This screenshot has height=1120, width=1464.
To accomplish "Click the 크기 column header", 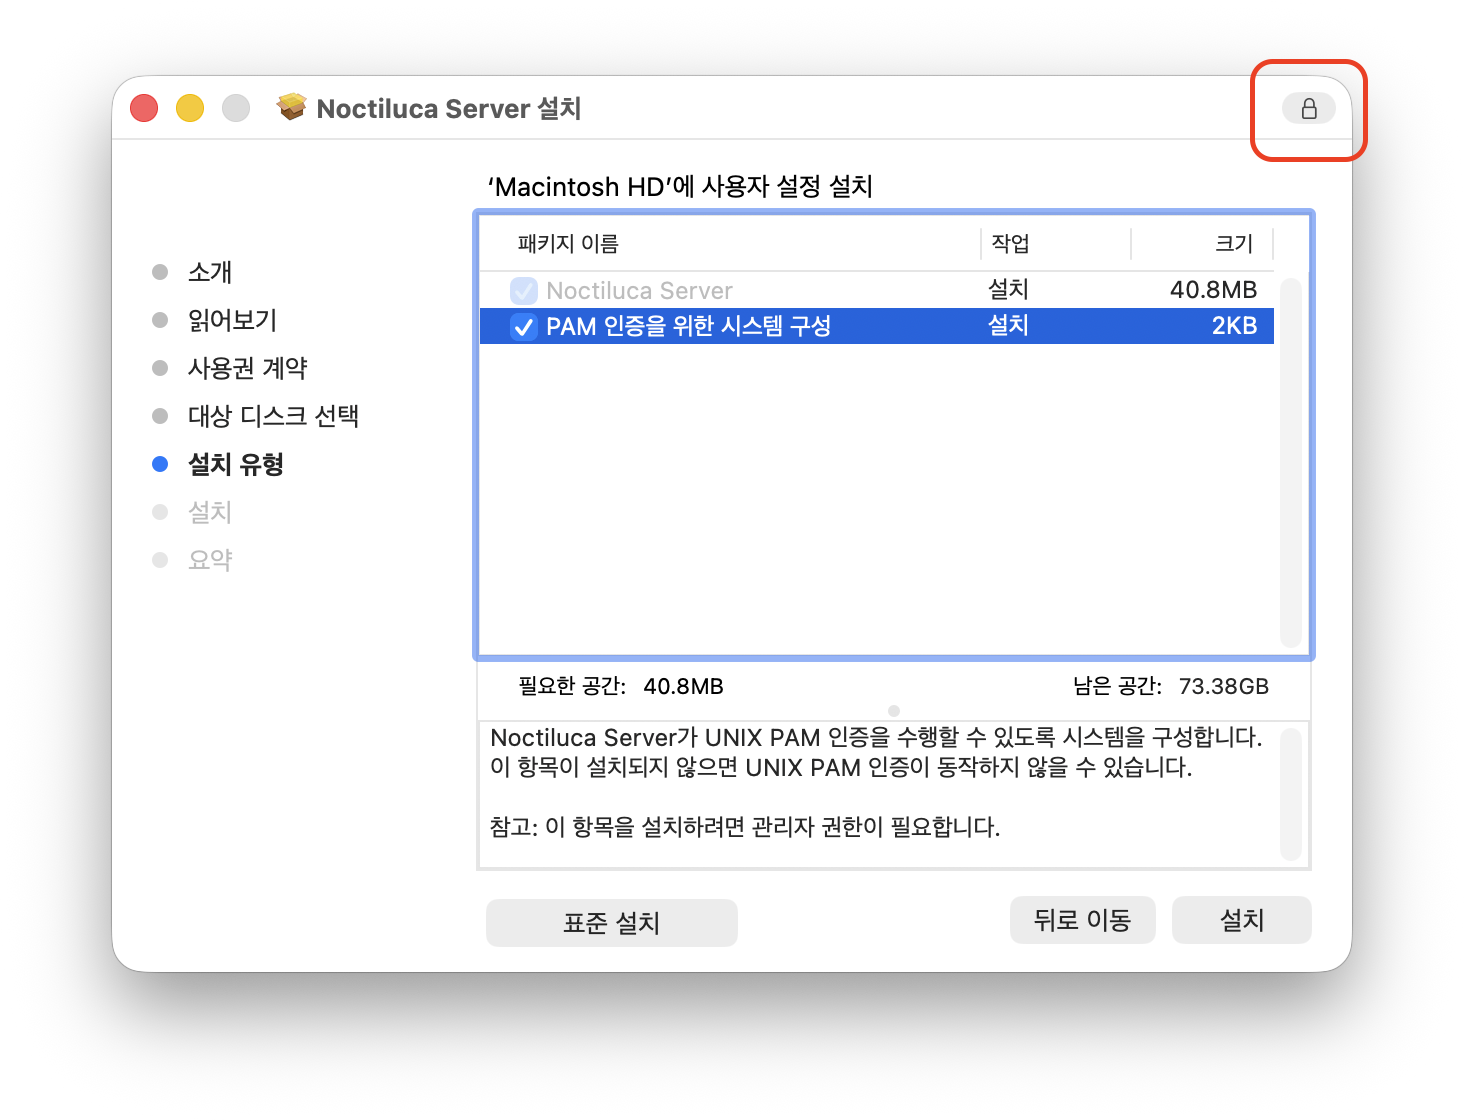I will tap(1232, 243).
